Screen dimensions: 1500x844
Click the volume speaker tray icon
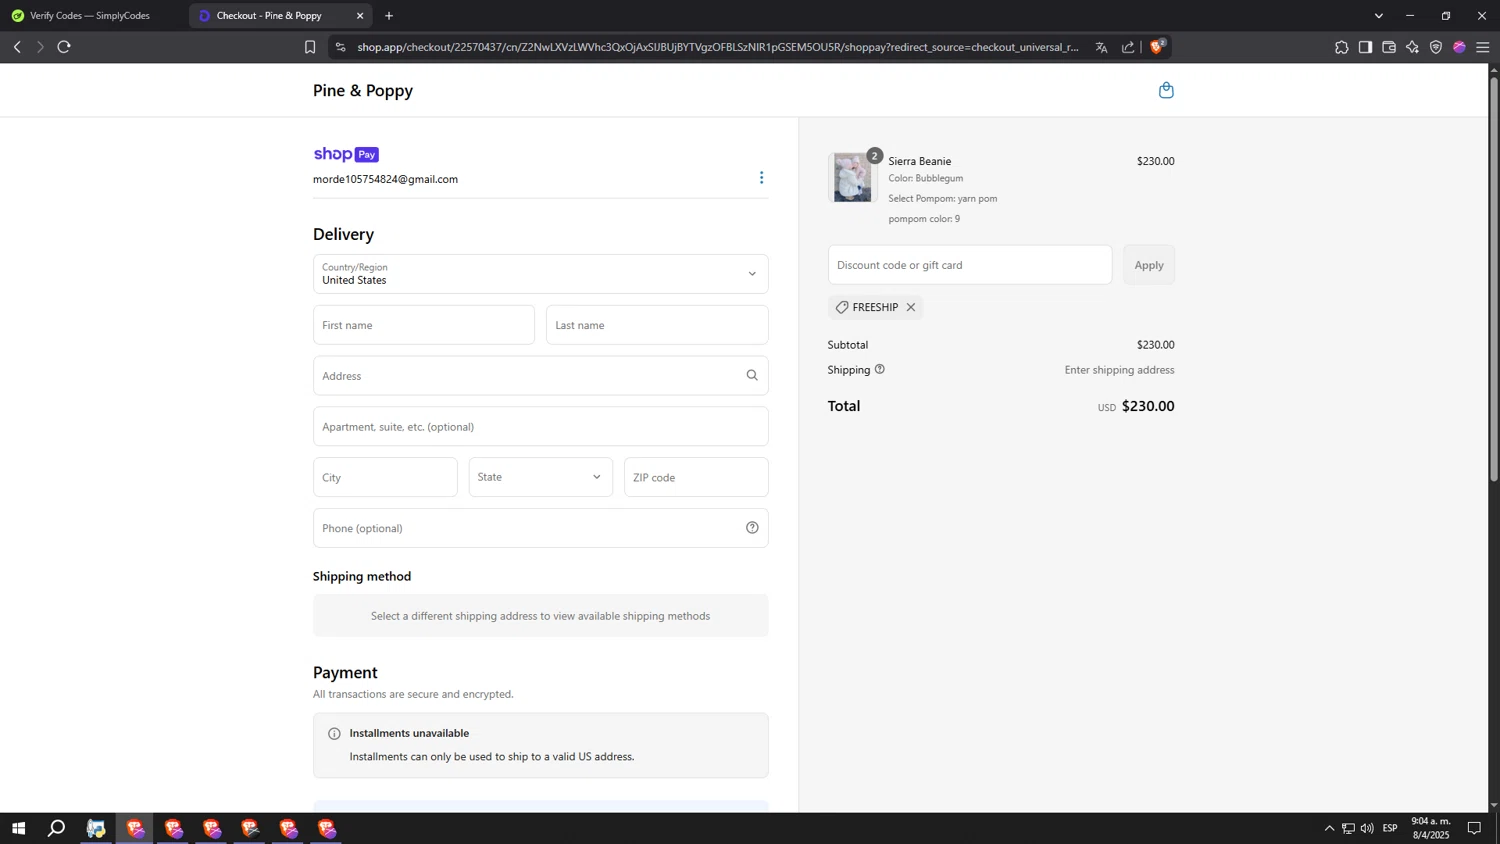(1367, 828)
